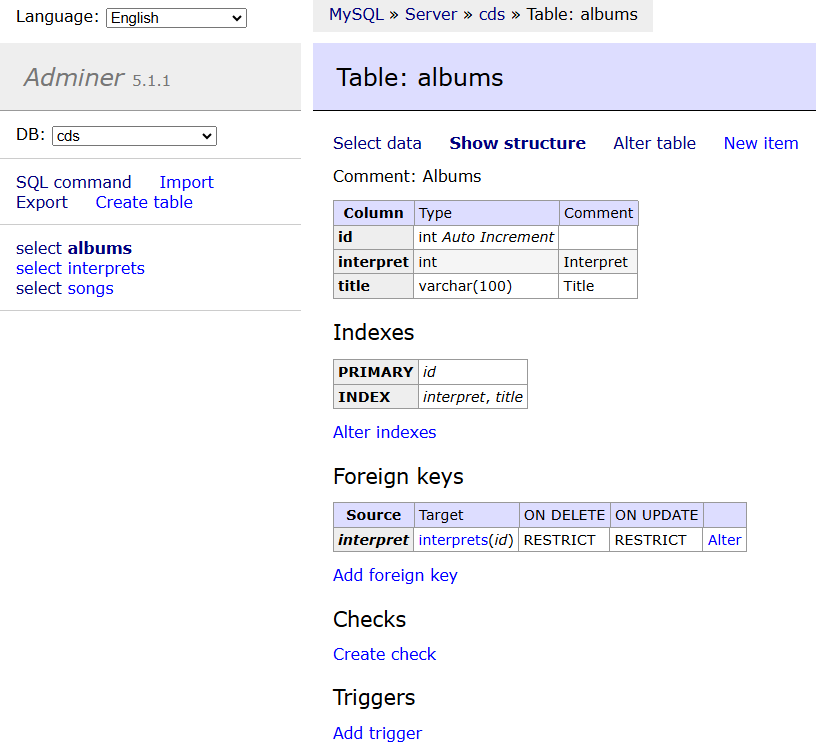Image resolution: width=816 pixels, height=750 pixels.
Task: Open the songs table from sidebar
Action: (91, 288)
